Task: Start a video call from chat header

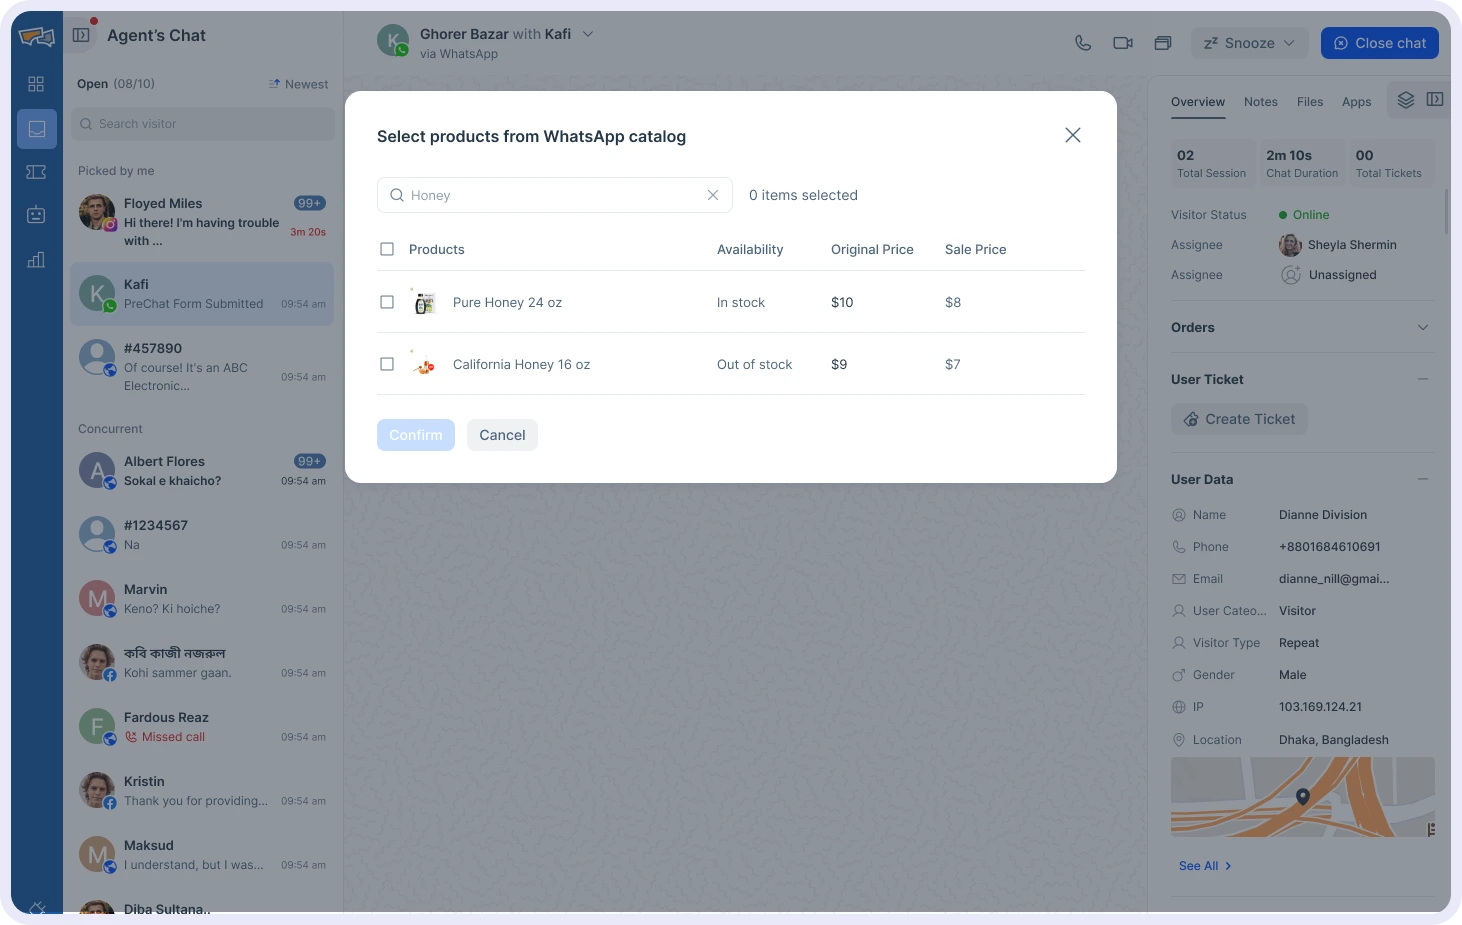Action: click(x=1122, y=43)
